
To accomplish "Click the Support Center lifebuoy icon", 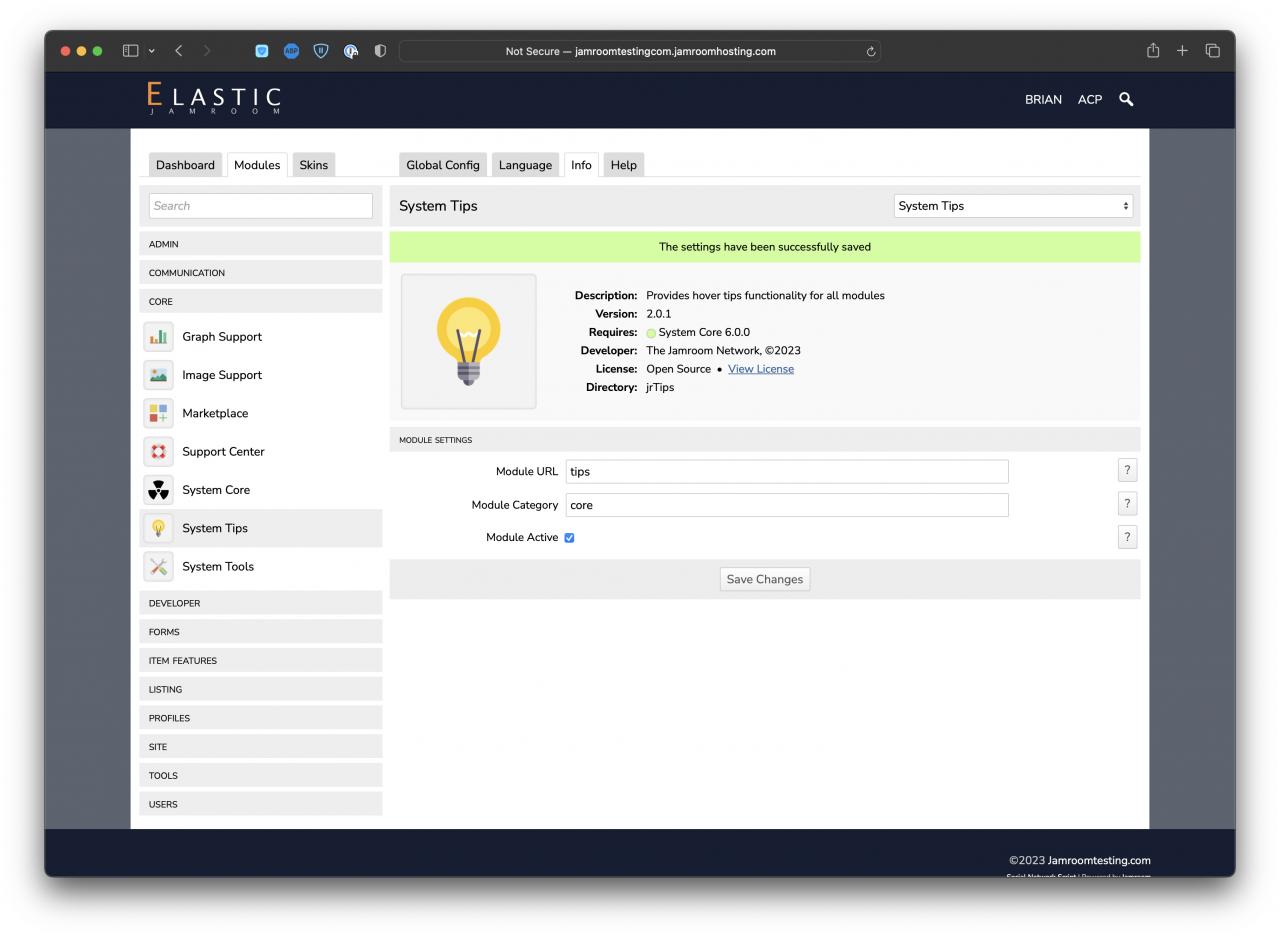I will tap(158, 452).
